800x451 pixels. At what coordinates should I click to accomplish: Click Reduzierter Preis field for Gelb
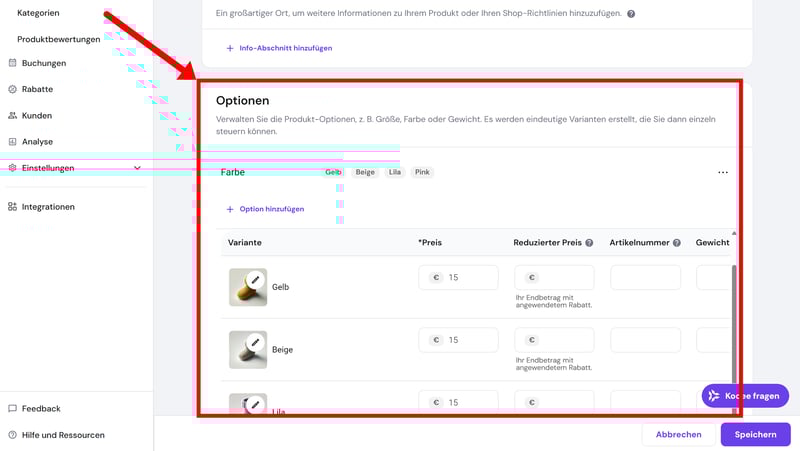(554, 278)
